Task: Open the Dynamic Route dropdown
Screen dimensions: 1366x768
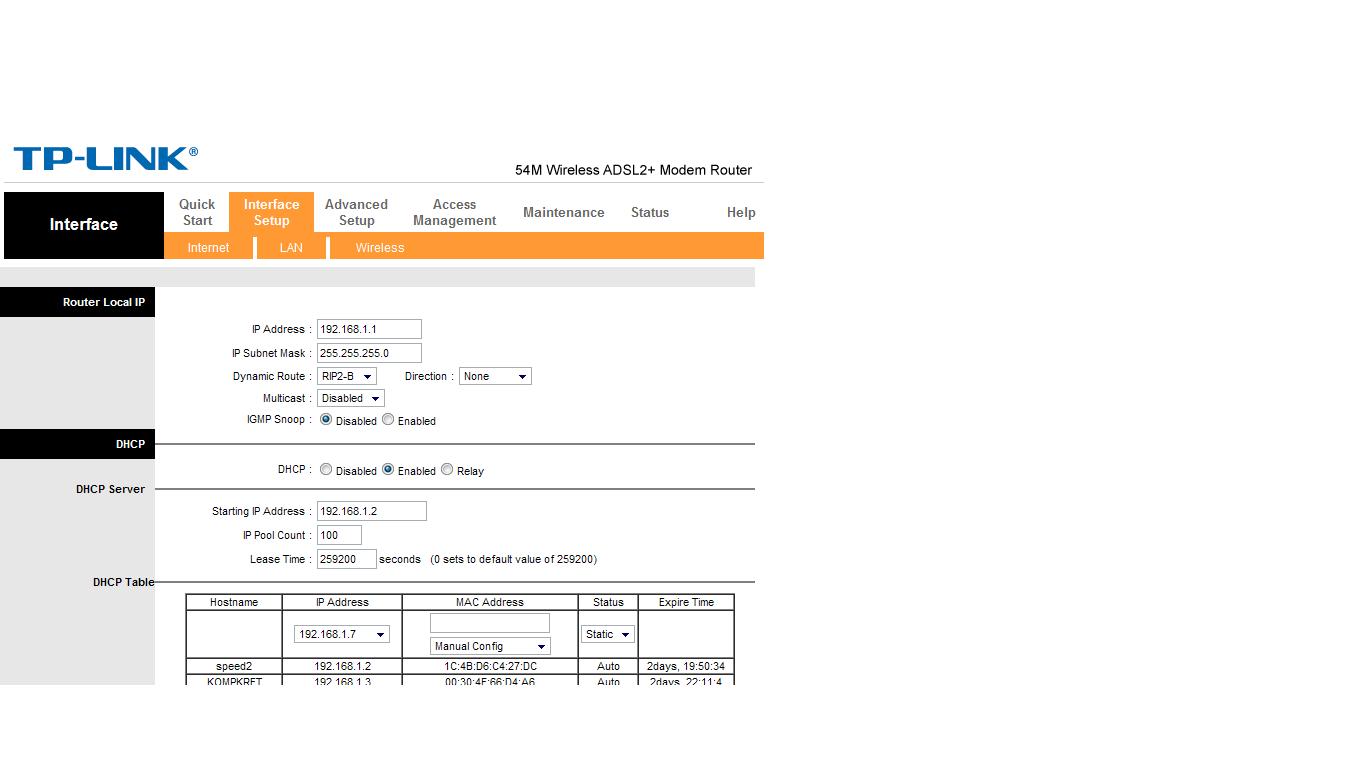Action: tap(347, 376)
